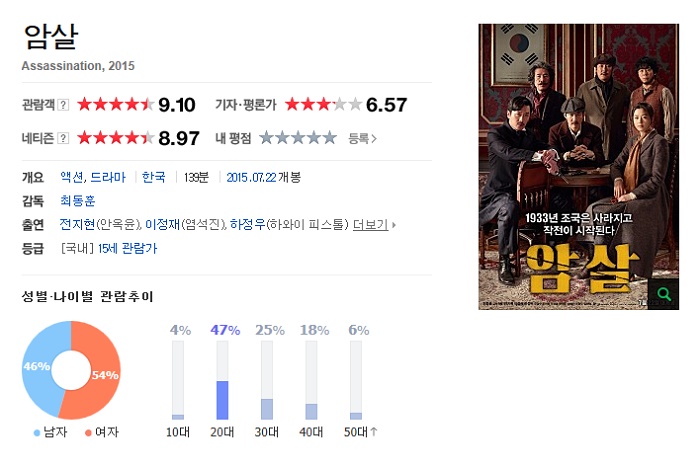Click the 2015.07.22 release date link
The image size is (700, 468).
click(x=251, y=178)
